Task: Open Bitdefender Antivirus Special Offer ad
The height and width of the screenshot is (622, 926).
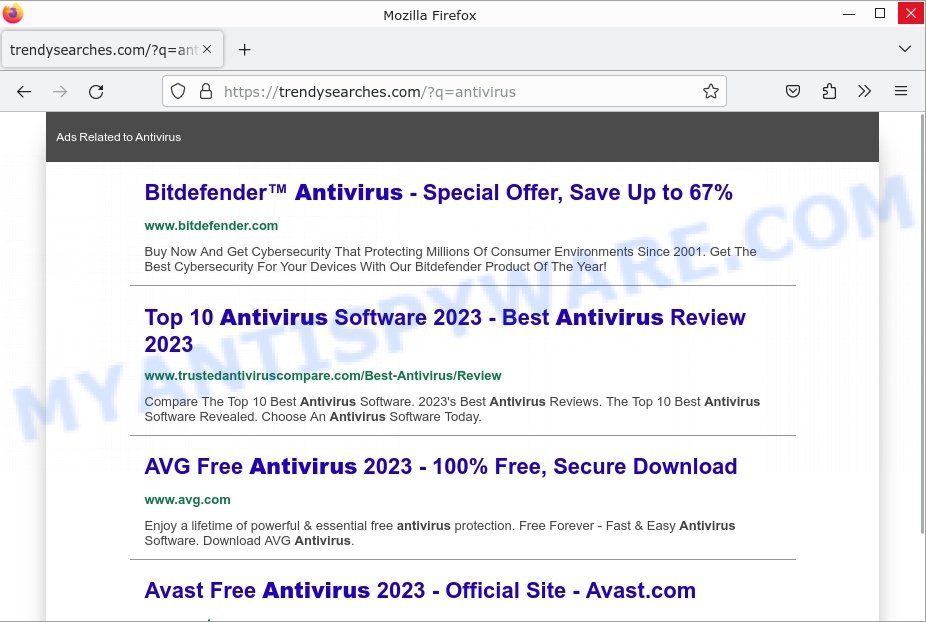Action: tap(438, 193)
